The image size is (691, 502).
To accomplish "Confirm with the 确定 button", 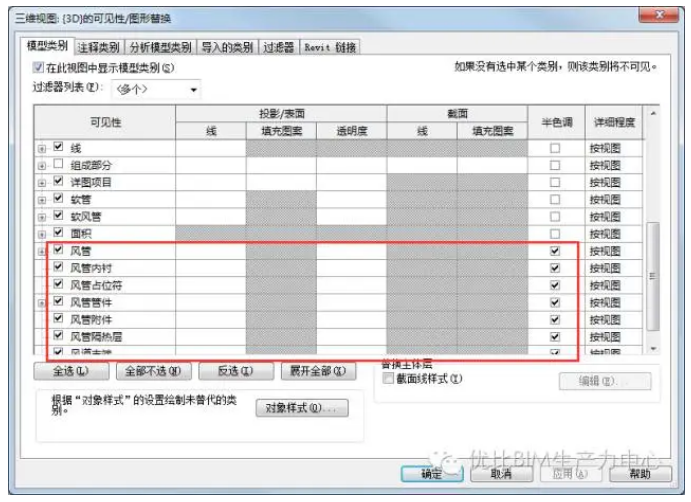I will coord(431,473).
